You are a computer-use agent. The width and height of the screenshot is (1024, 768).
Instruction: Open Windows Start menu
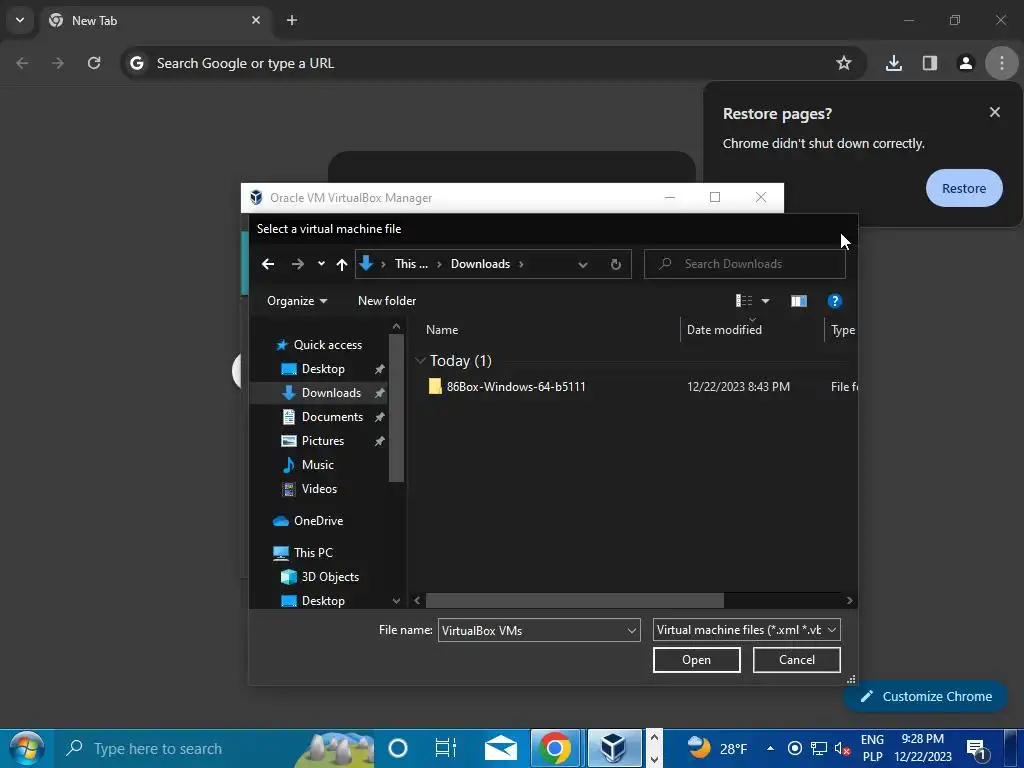tap(27, 748)
